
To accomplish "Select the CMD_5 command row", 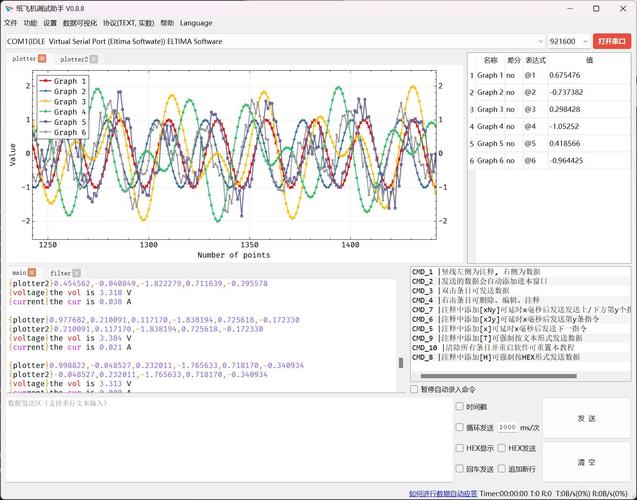I will 521,329.
